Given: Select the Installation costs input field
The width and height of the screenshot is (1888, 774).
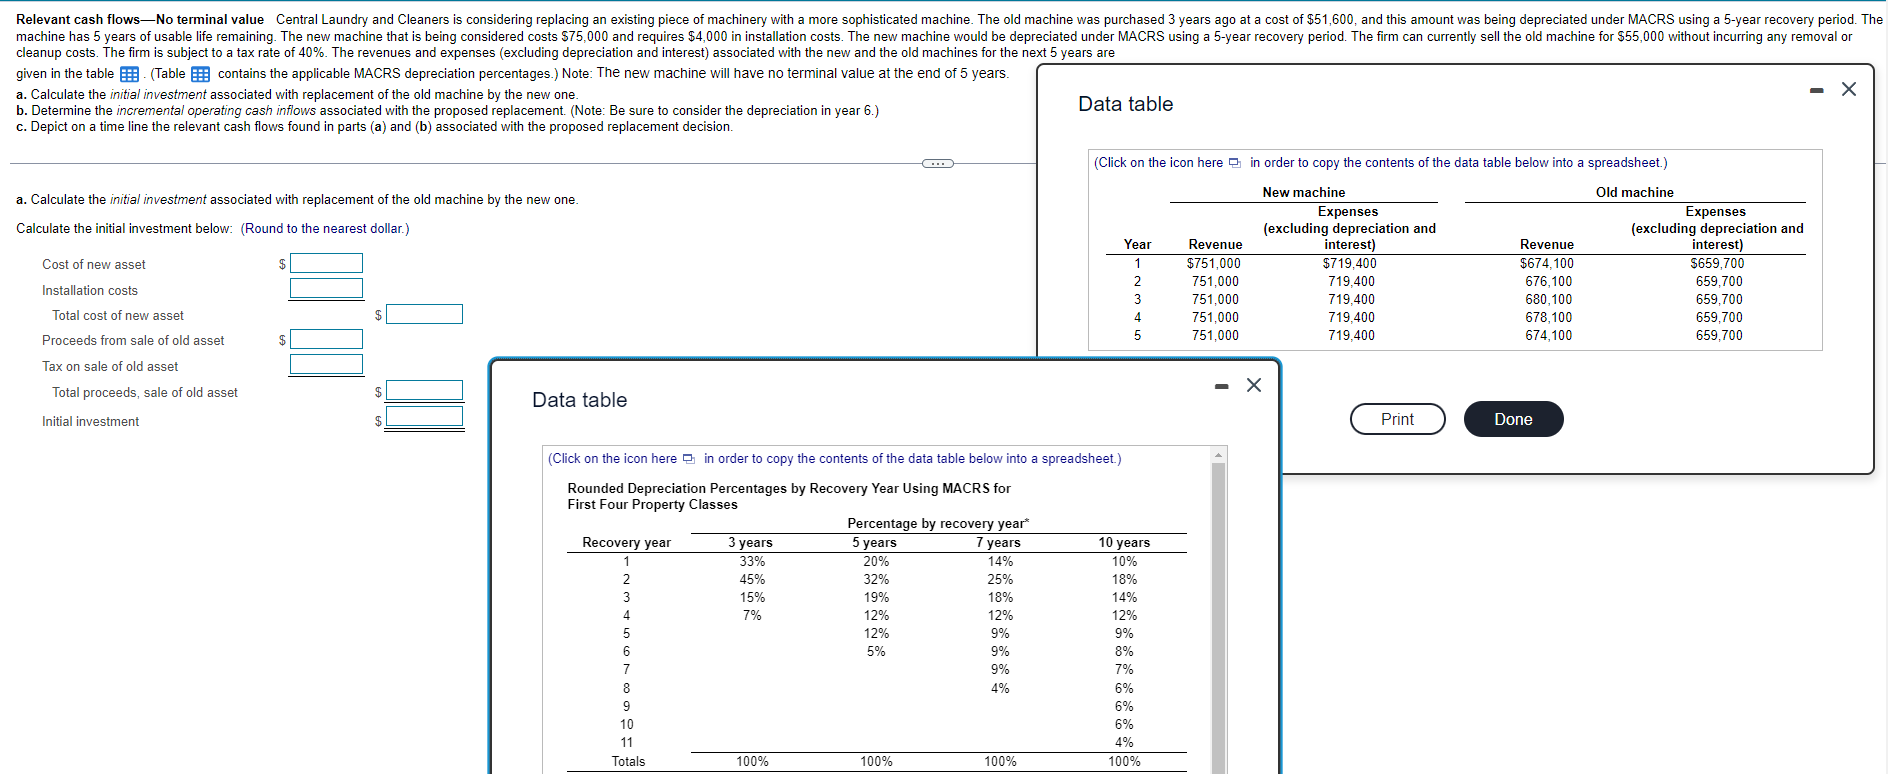Looking at the screenshot, I should click(x=326, y=289).
